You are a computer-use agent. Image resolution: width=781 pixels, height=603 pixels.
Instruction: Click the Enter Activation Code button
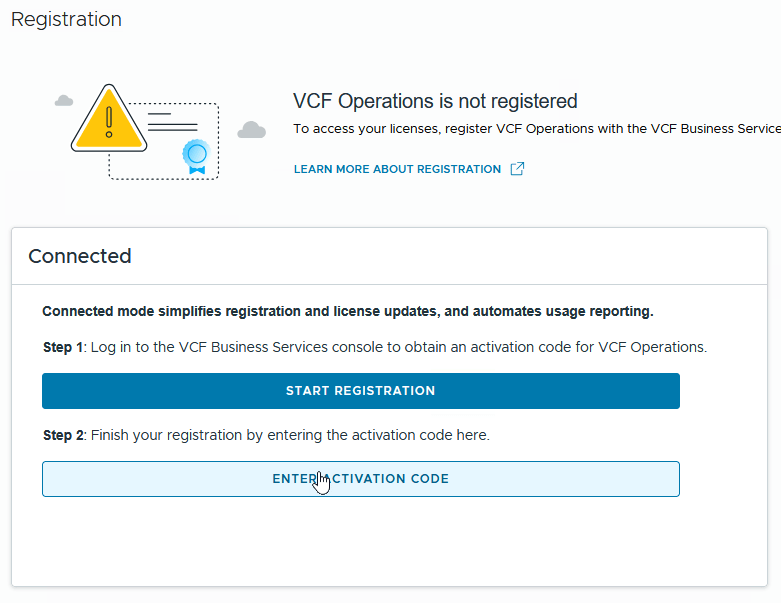(x=360, y=479)
